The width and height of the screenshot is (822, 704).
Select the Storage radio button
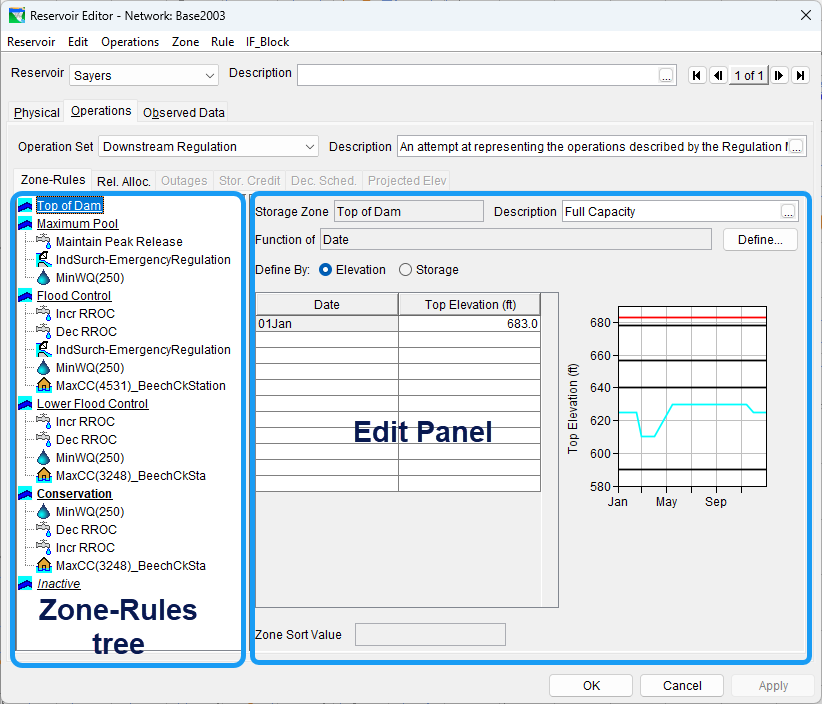coord(405,270)
